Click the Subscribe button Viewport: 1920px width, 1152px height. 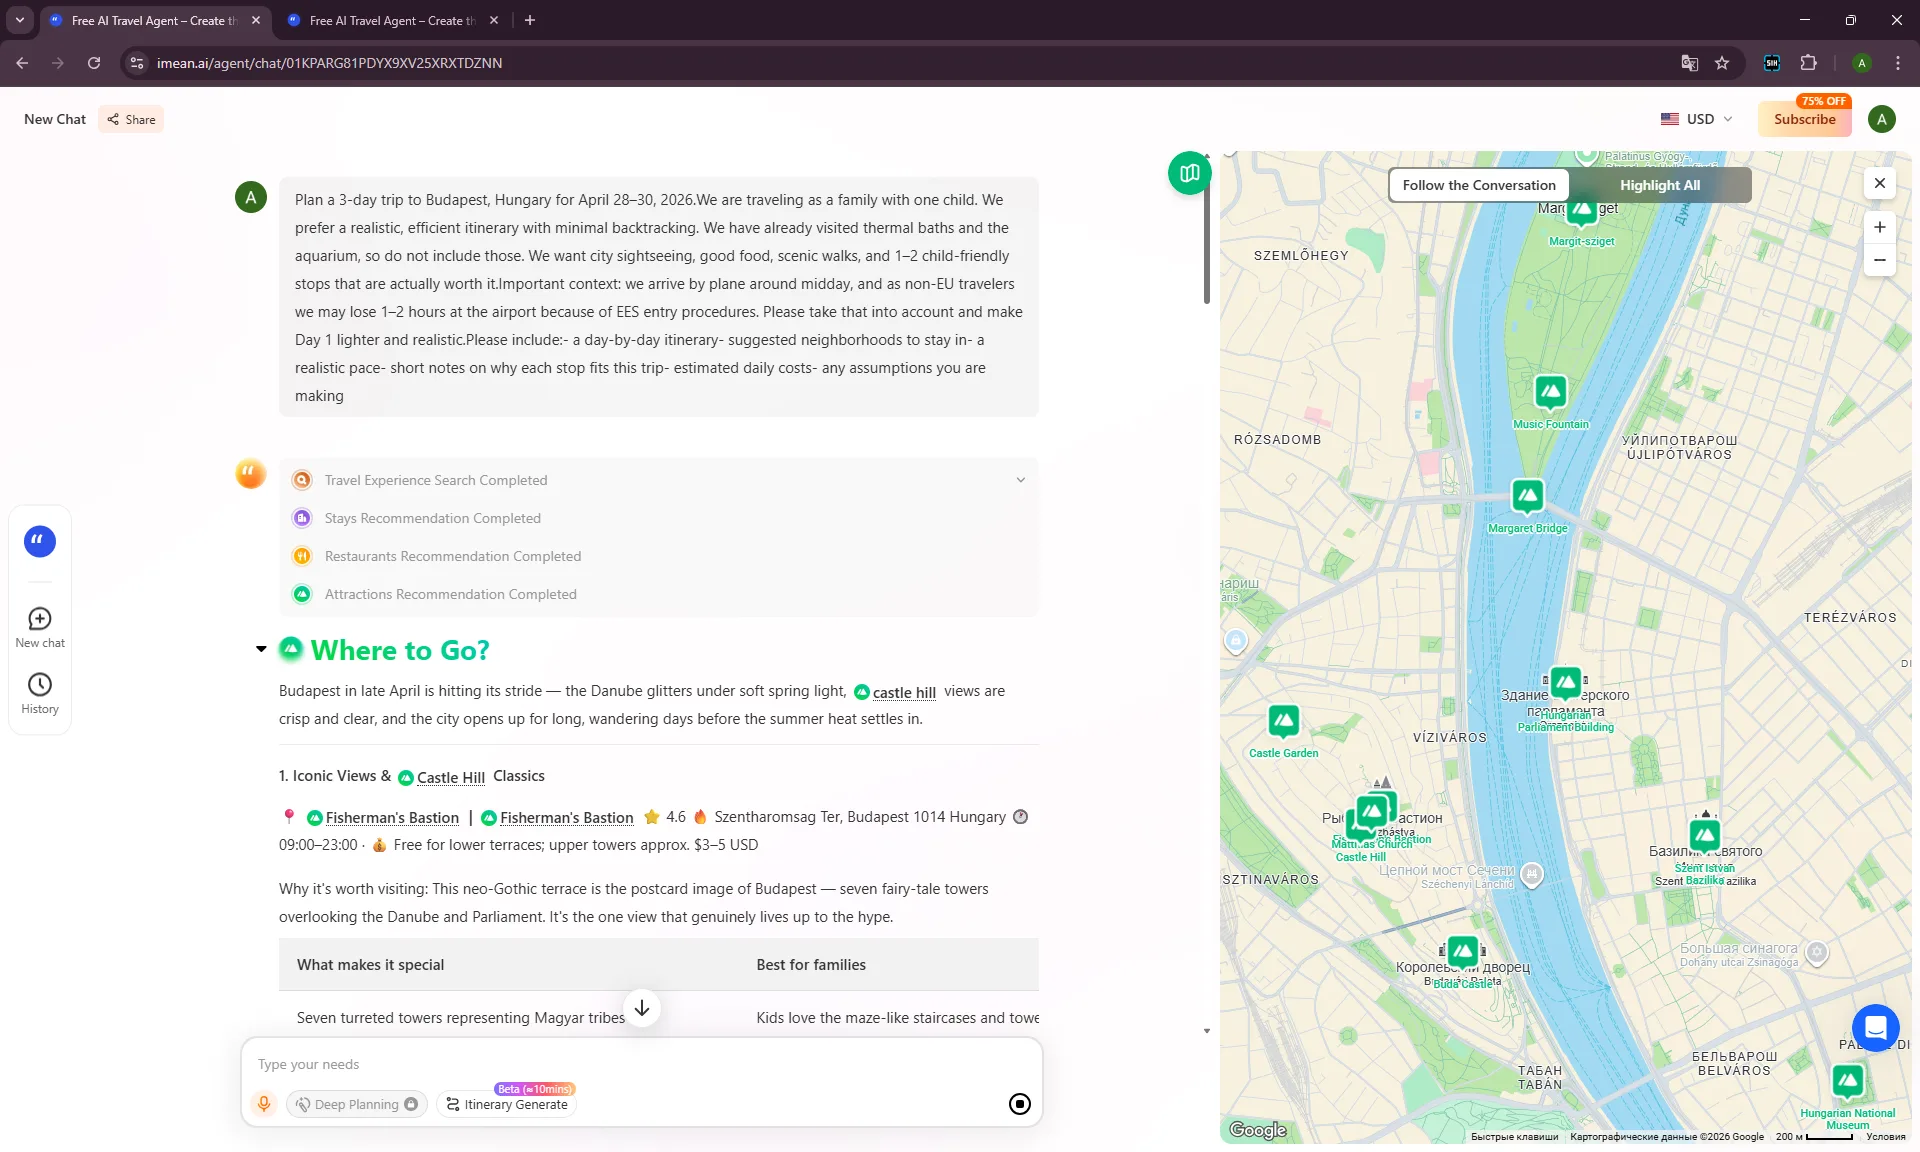coord(1805,119)
